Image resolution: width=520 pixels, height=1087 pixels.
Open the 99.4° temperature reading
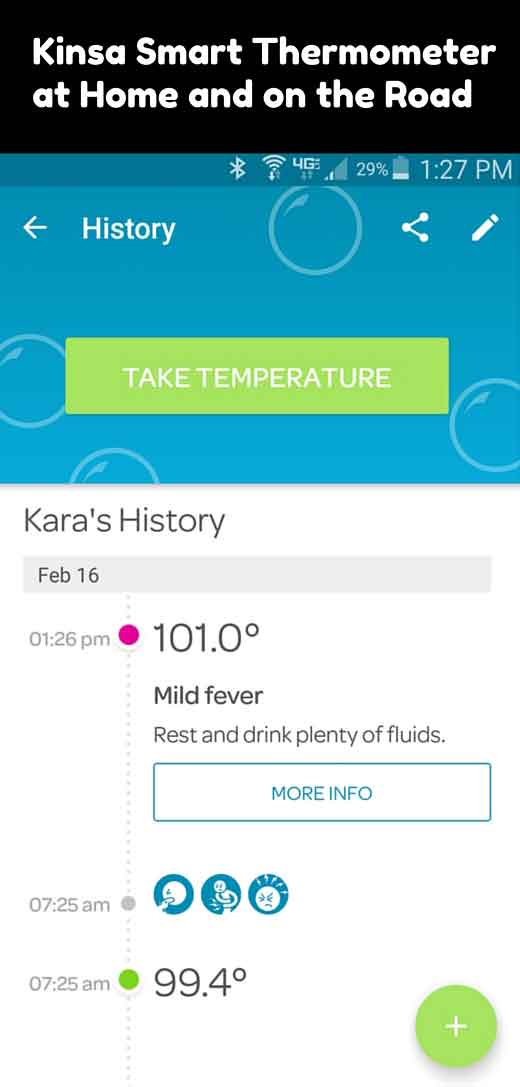[x=200, y=982]
